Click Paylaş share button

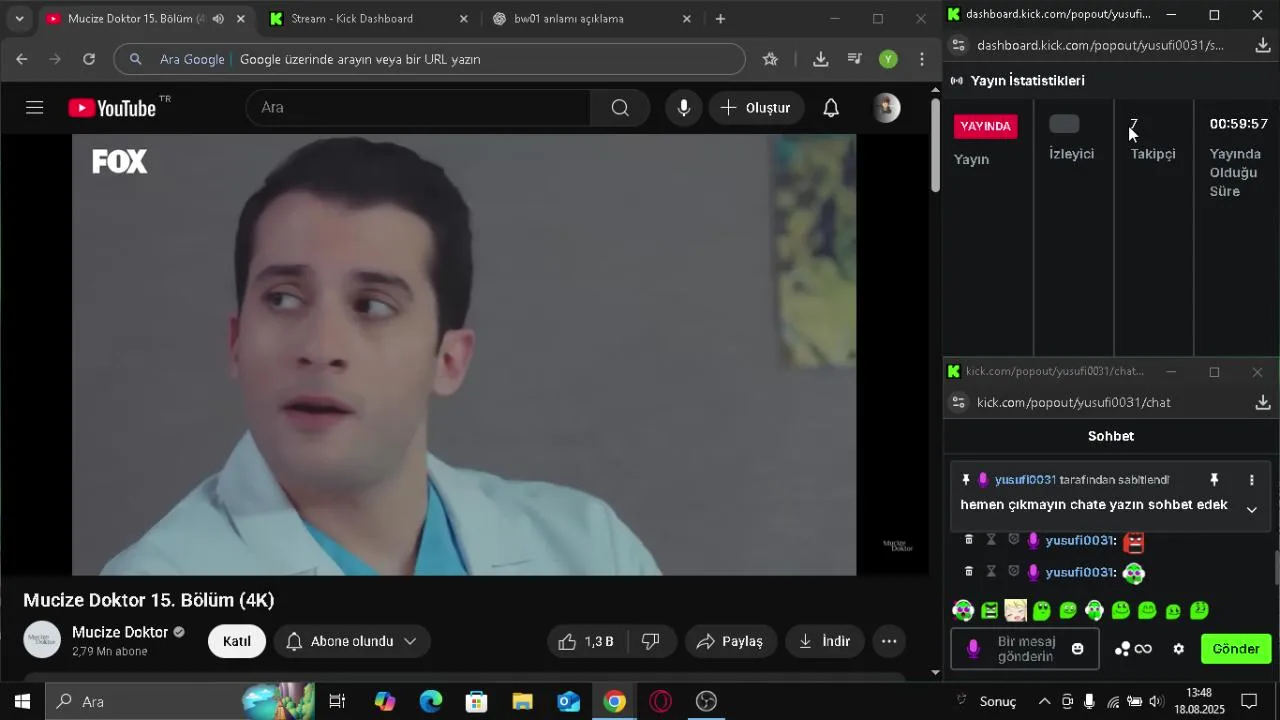pos(730,641)
